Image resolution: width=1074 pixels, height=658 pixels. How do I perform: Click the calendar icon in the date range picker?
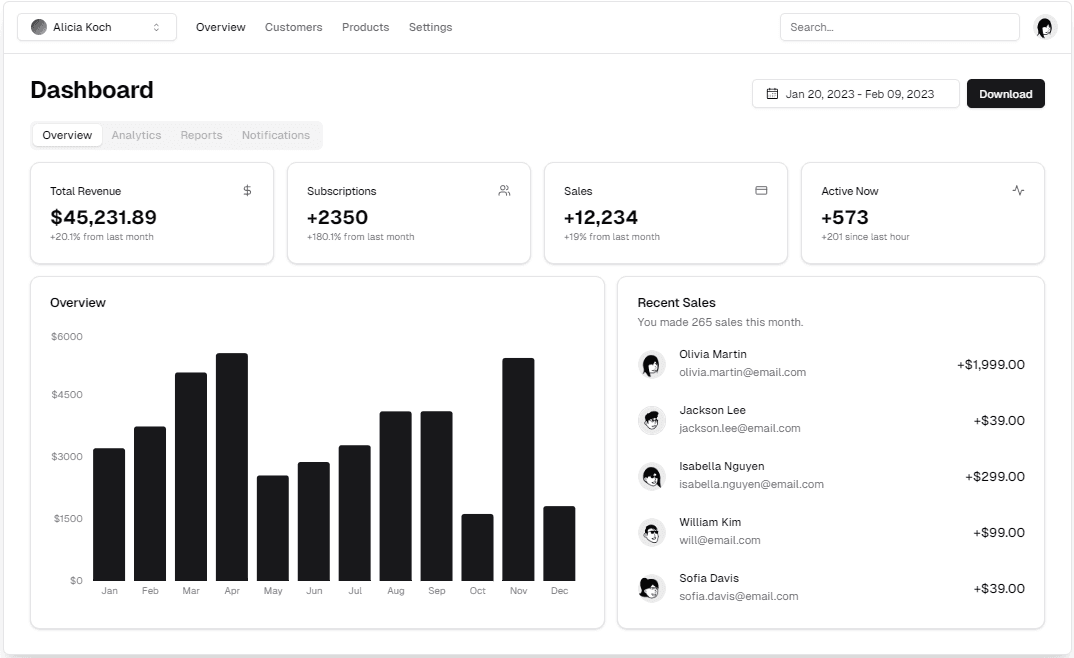point(771,92)
